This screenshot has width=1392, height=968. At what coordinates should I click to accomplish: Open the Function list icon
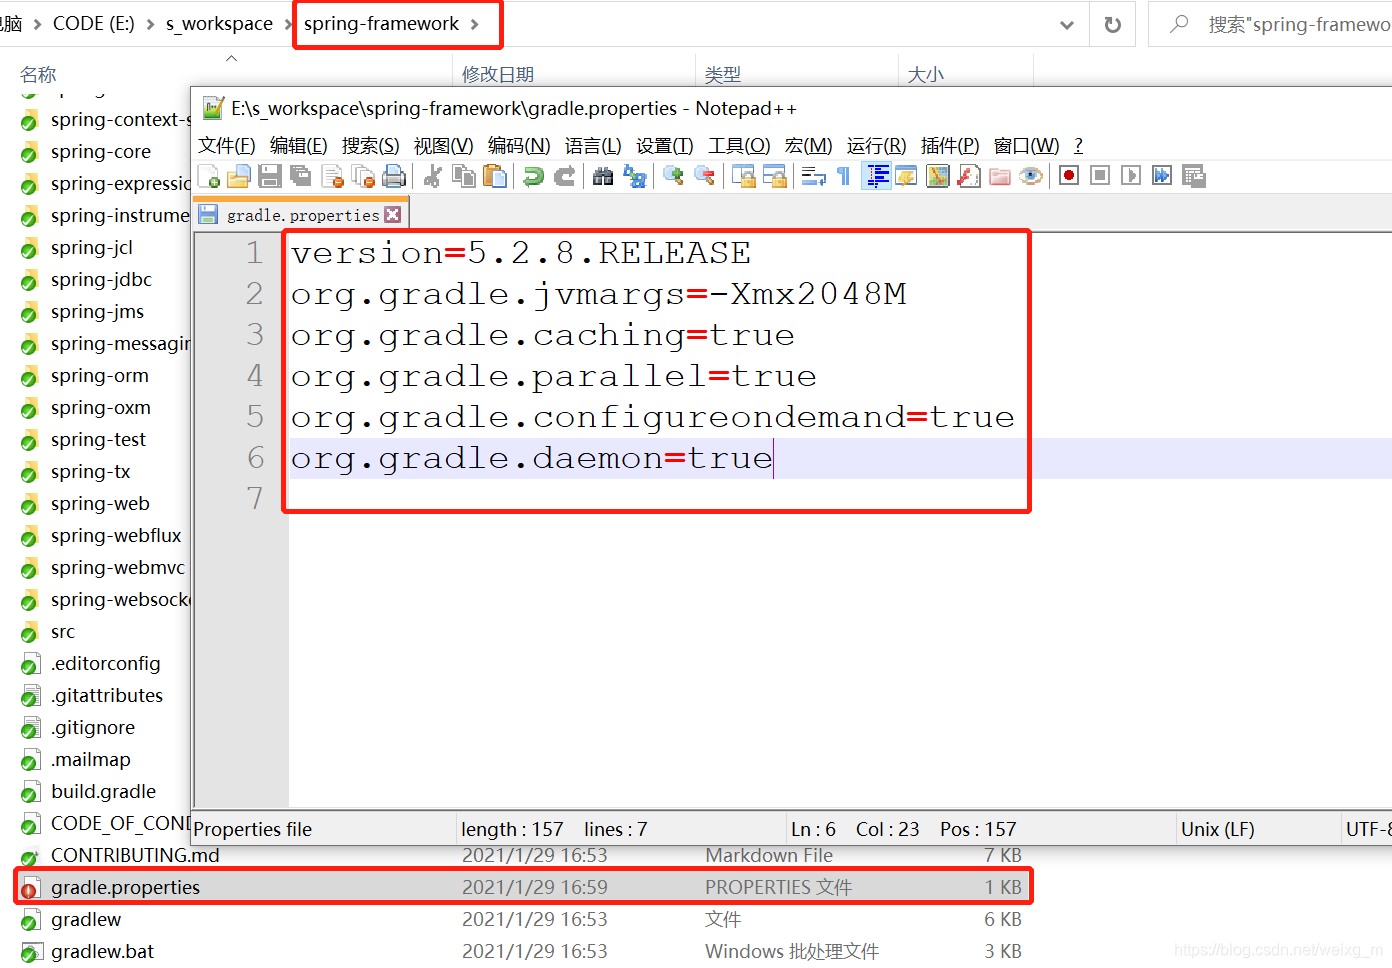point(968,176)
